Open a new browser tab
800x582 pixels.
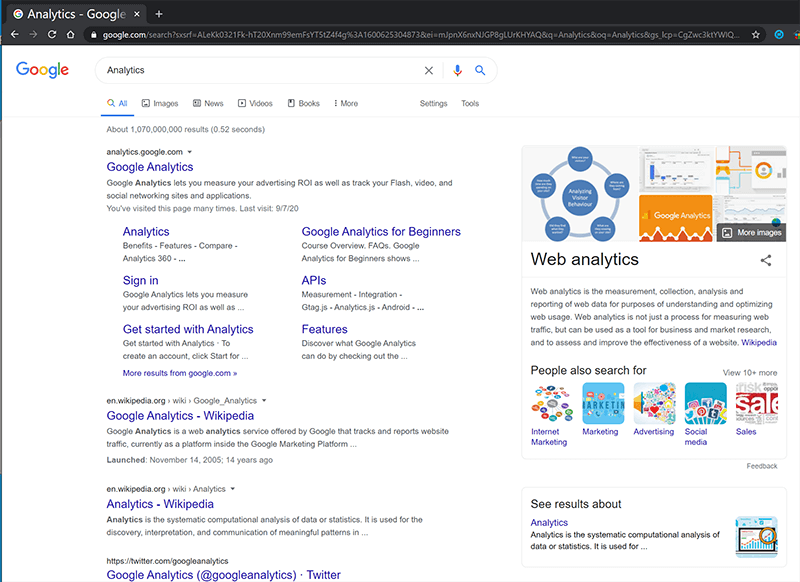click(159, 14)
